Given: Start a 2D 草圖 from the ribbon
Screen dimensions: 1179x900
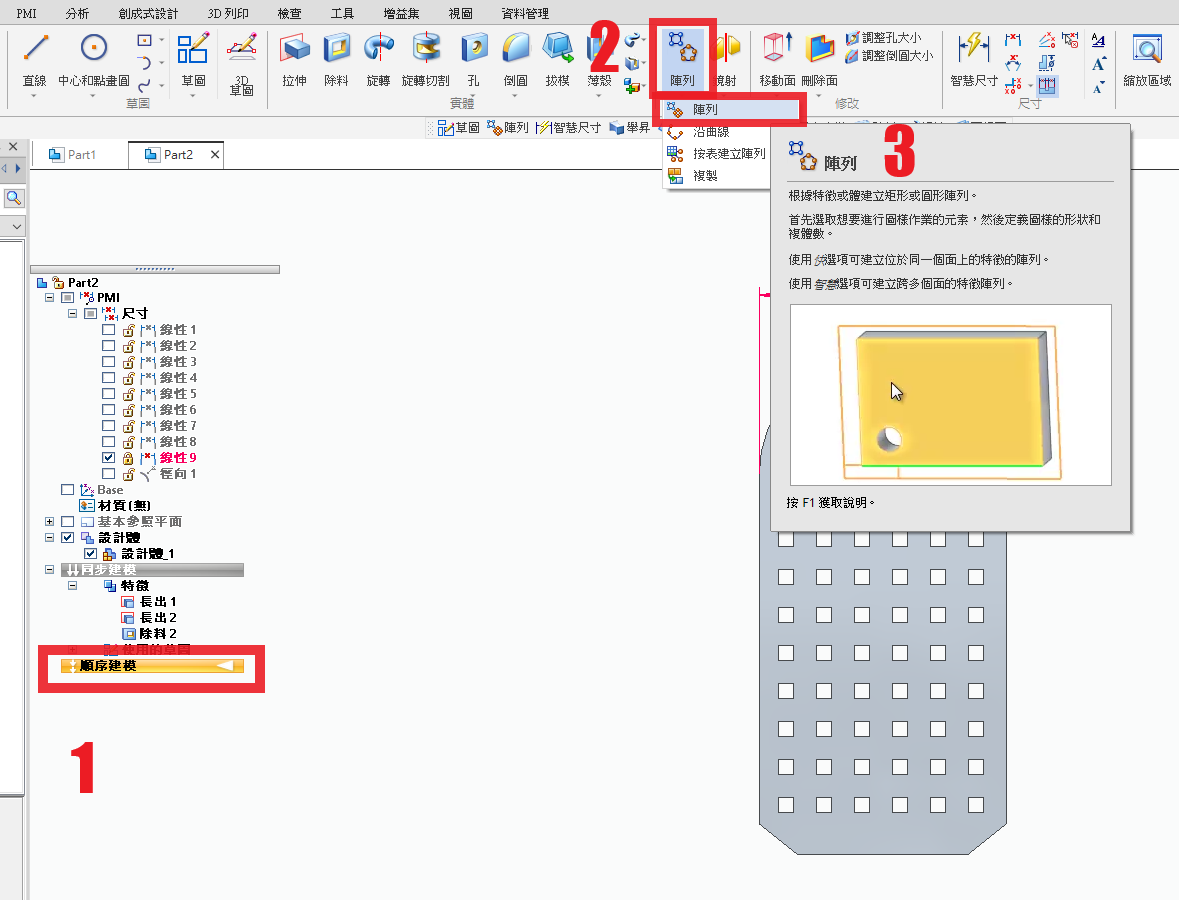Looking at the screenshot, I should pyautogui.click(x=193, y=59).
